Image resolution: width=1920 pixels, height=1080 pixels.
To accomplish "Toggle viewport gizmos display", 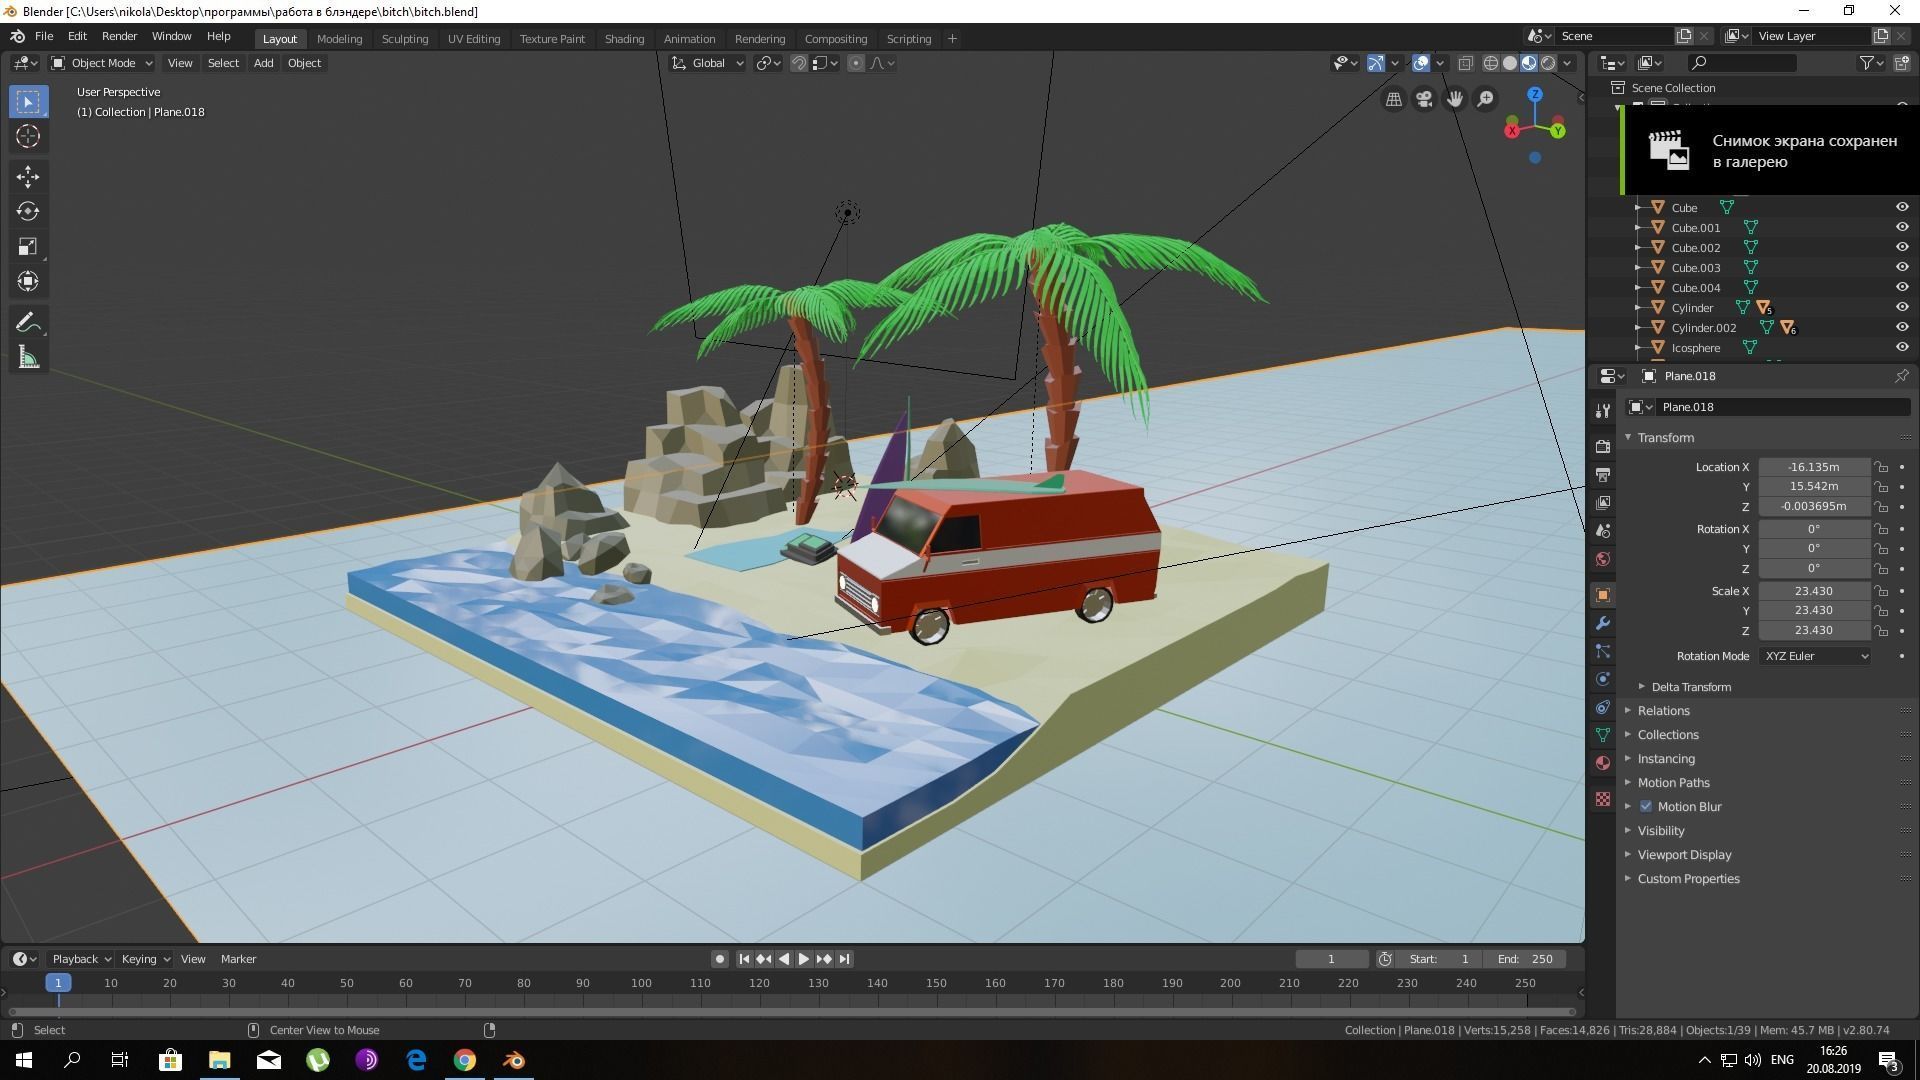I will 1376,63.
